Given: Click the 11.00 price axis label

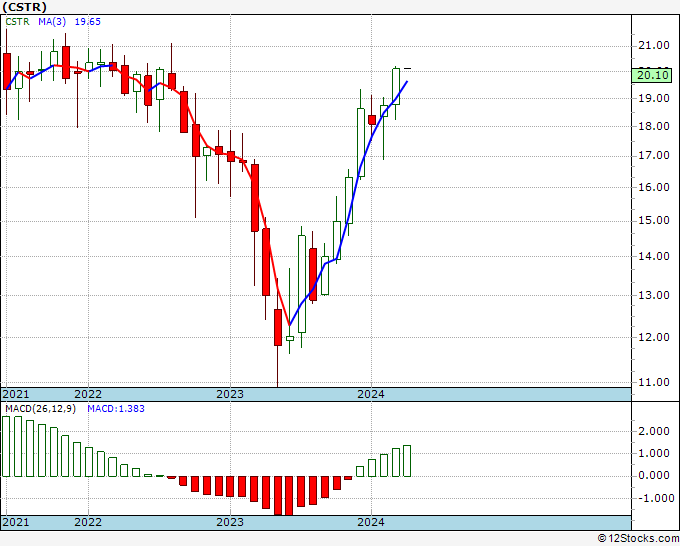Looking at the screenshot, I should click(653, 382).
